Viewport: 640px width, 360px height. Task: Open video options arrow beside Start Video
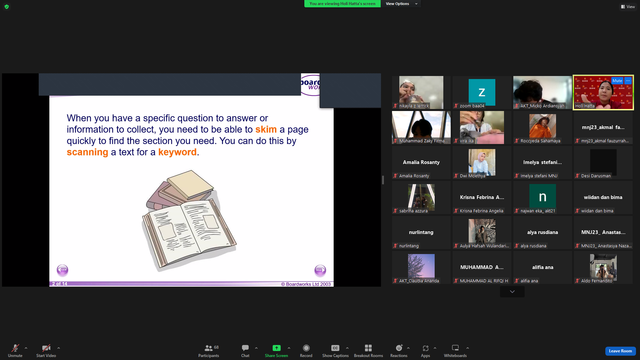(x=58, y=348)
